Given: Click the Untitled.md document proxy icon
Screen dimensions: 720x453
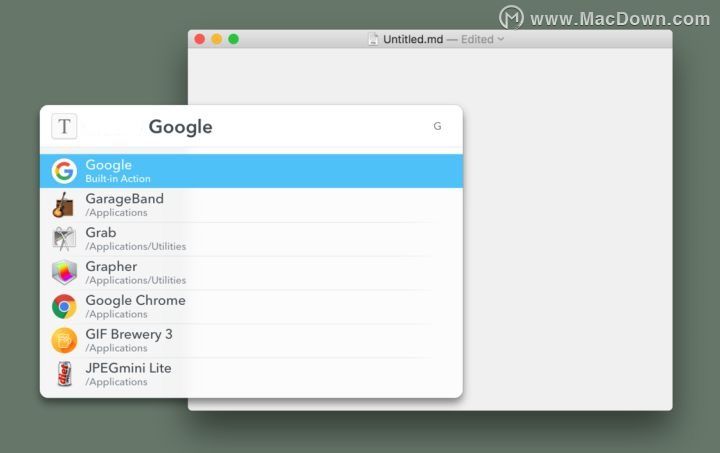Looking at the screenshot, I should pos(373,39).
